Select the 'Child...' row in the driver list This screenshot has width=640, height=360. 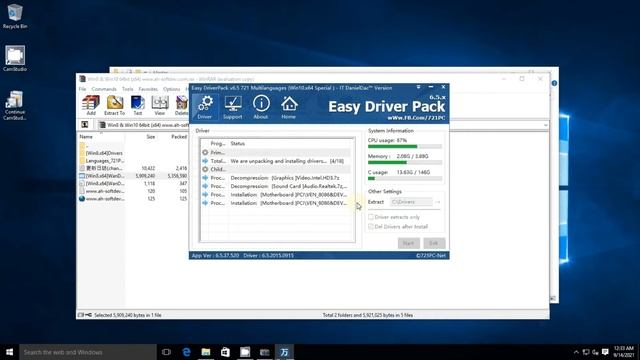click(x=276, y=169)
